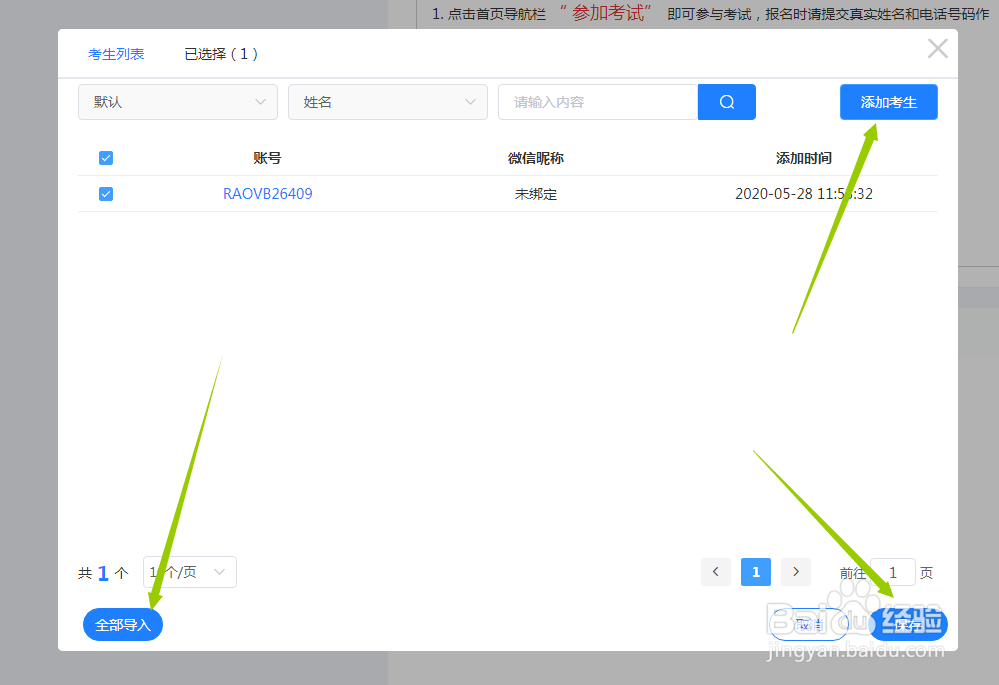999x685 pixels.
Task: Uncheck the checkbox for candidate RAOVB26409
Action: click(x=105, y=193)
